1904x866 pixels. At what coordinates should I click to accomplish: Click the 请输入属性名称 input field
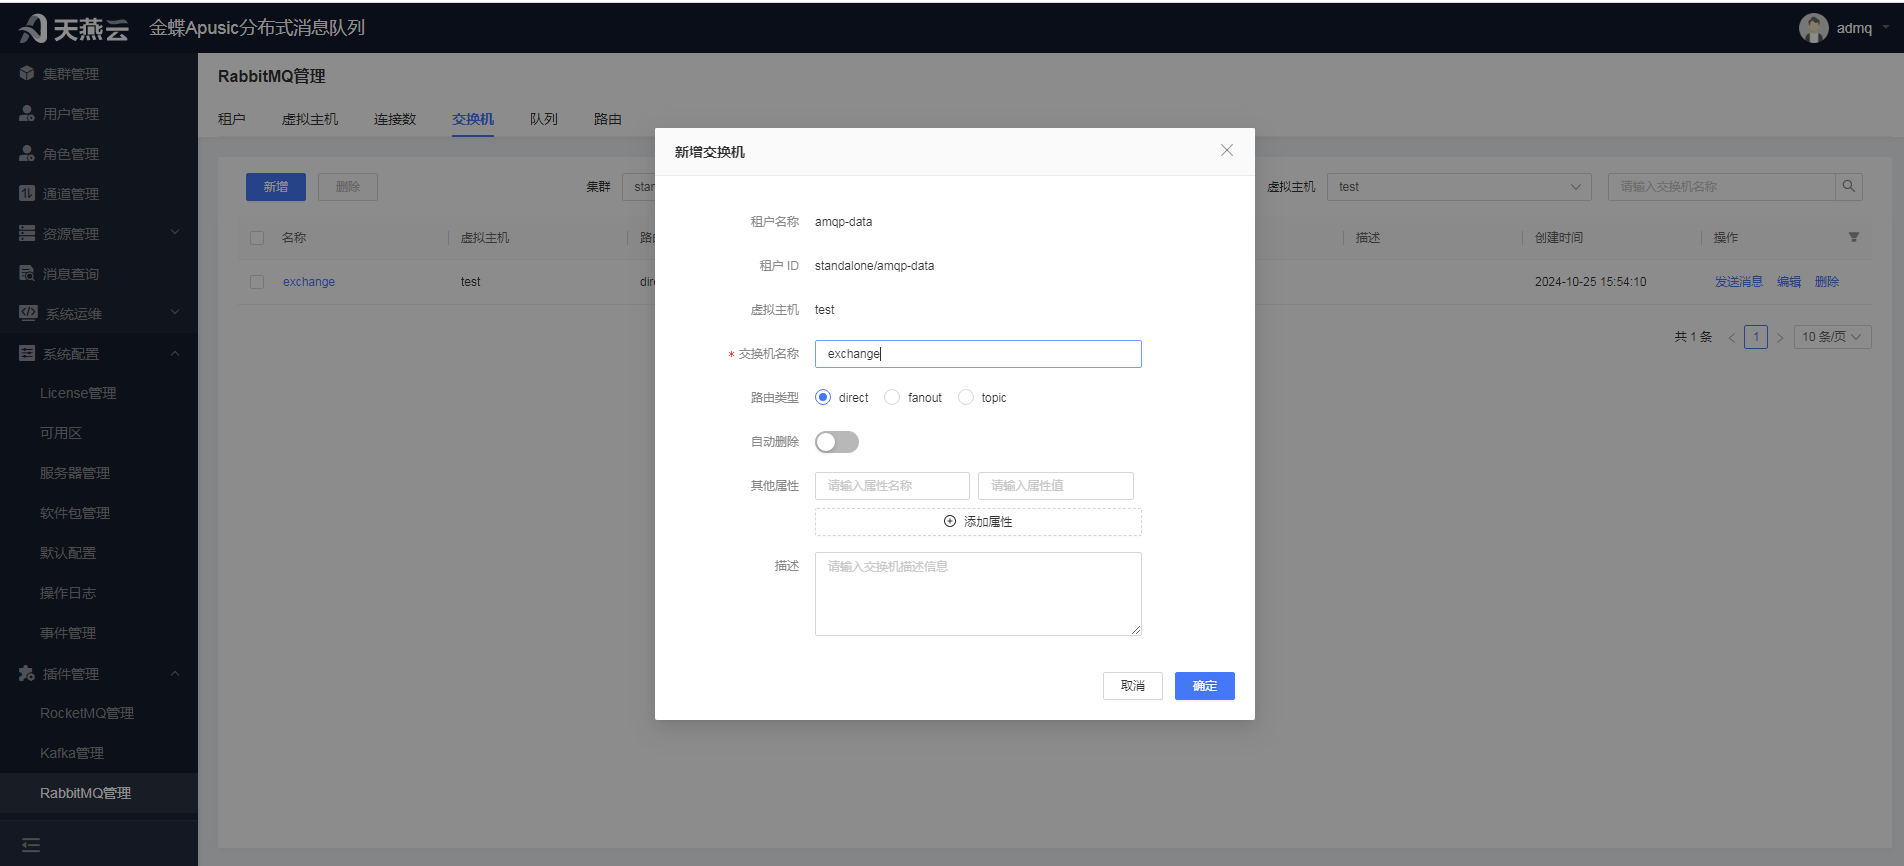892,486
